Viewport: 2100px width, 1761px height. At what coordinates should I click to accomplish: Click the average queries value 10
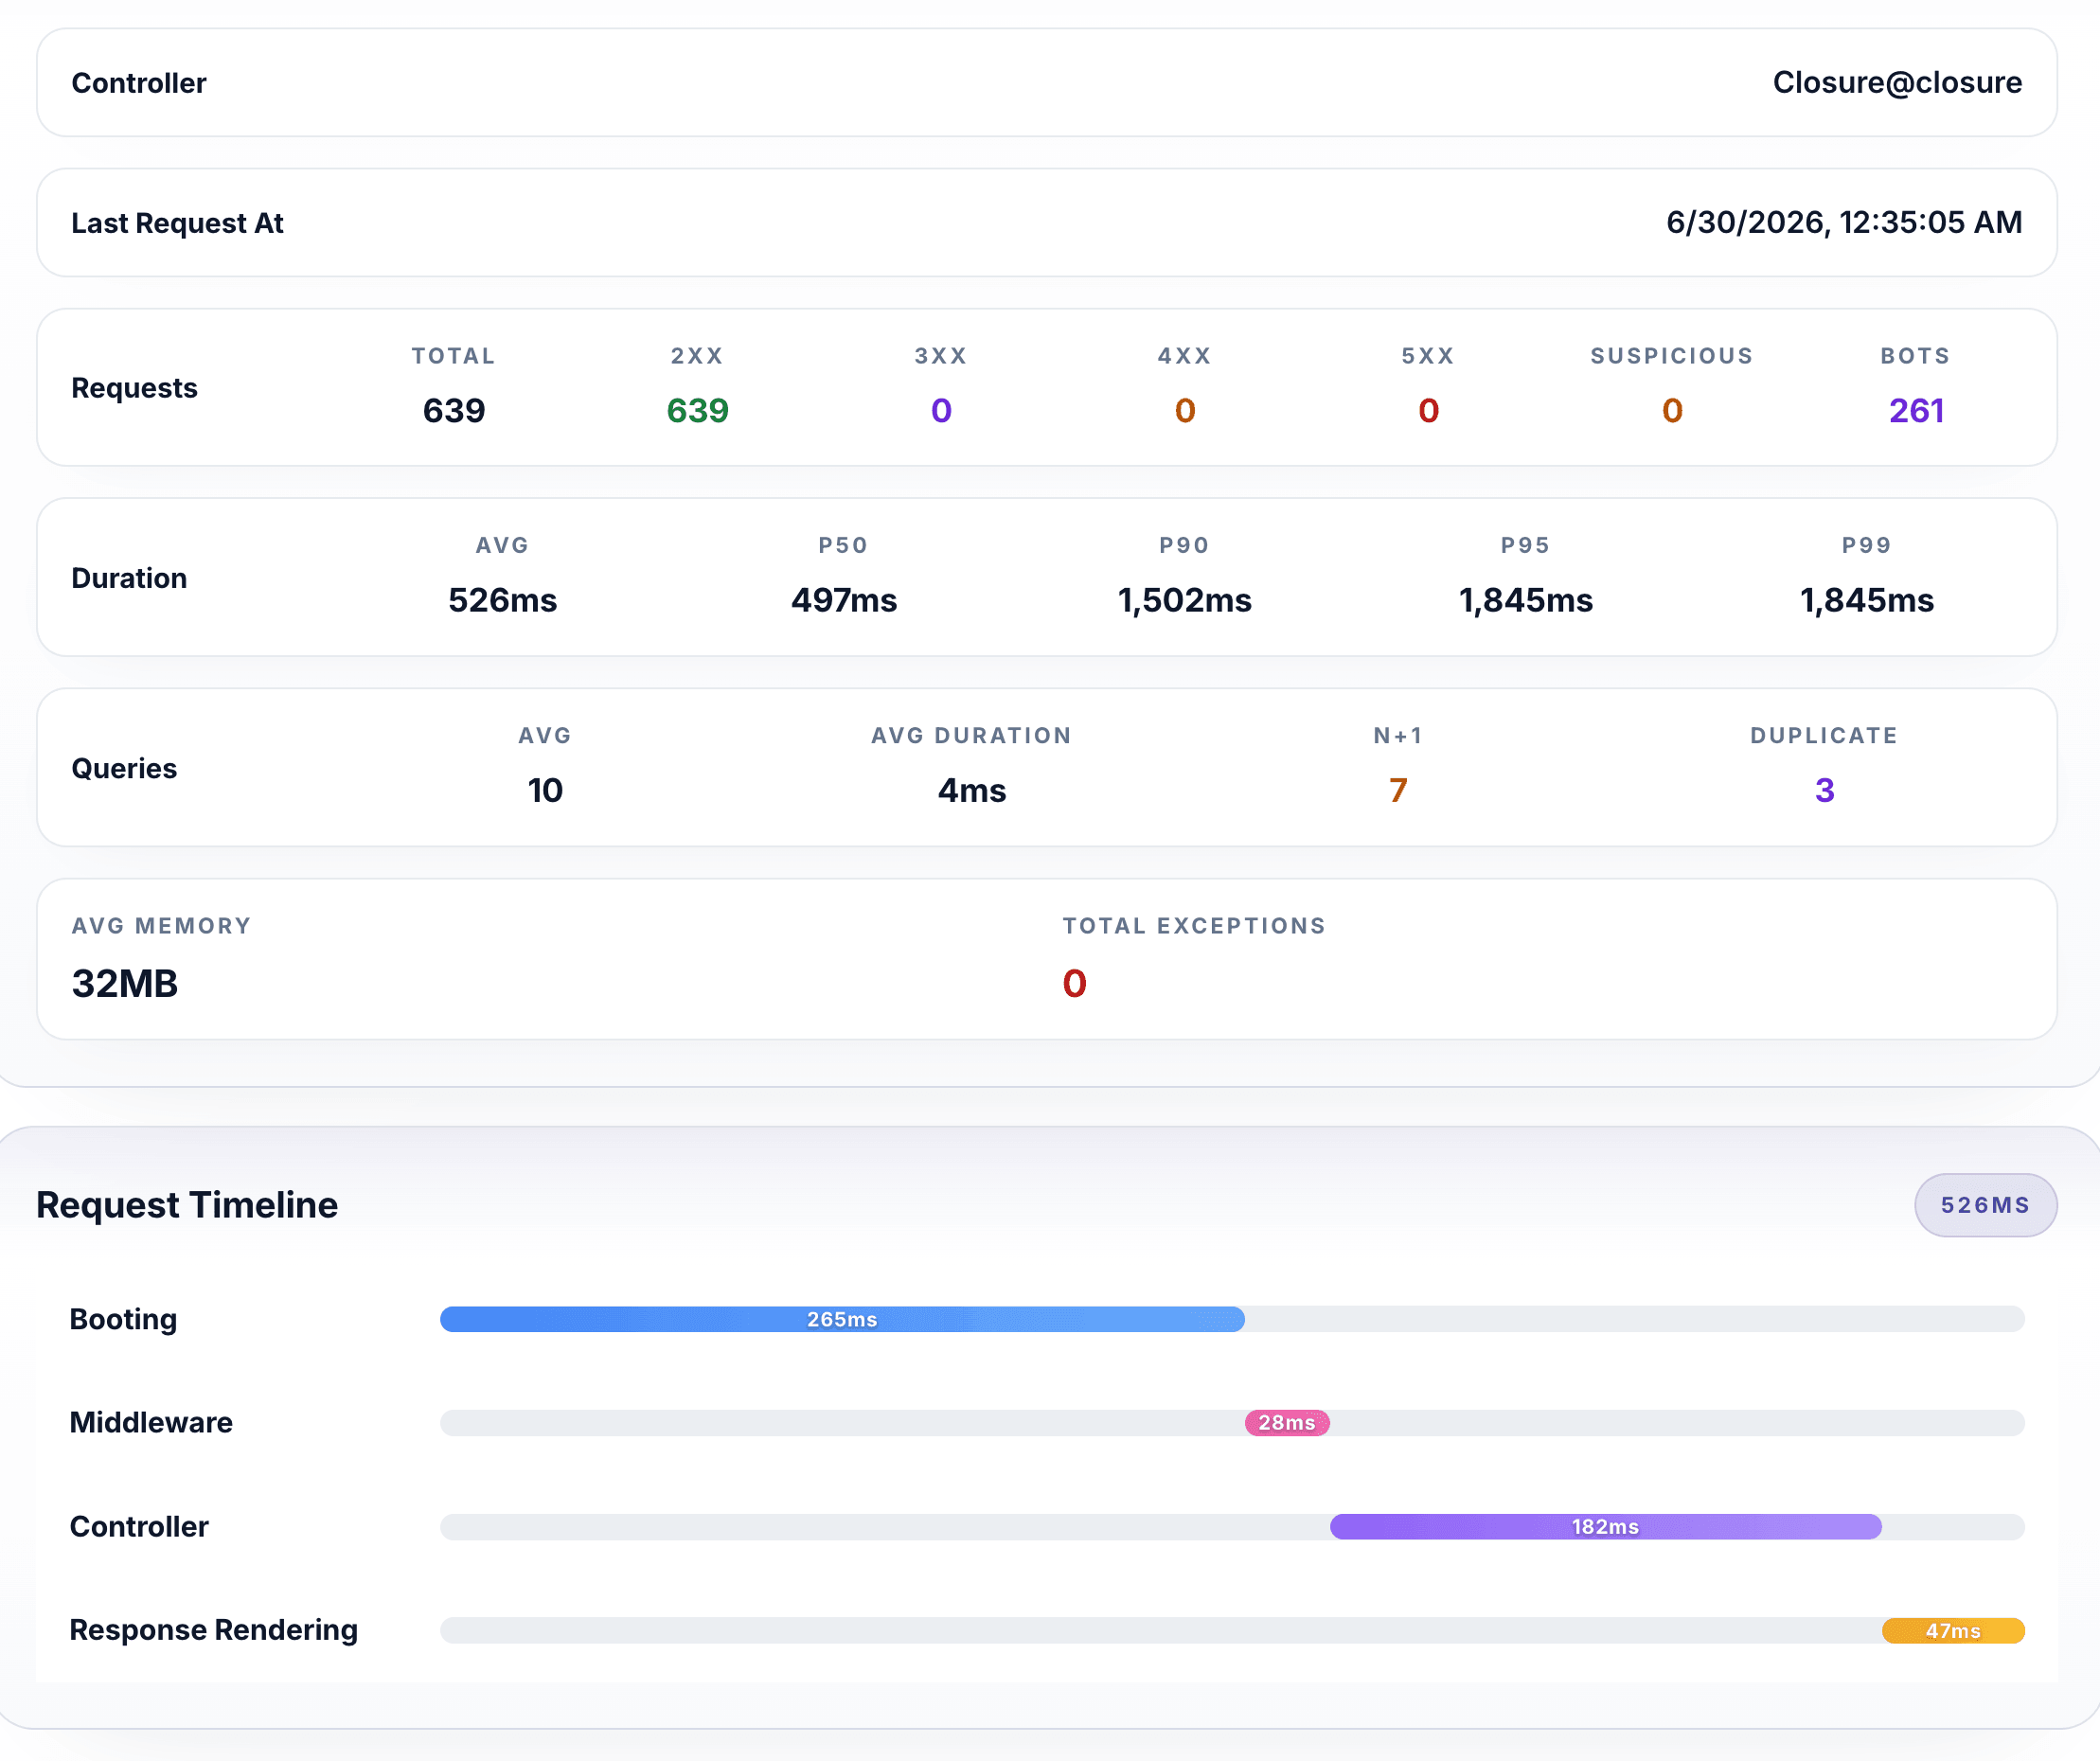point(545,790)
